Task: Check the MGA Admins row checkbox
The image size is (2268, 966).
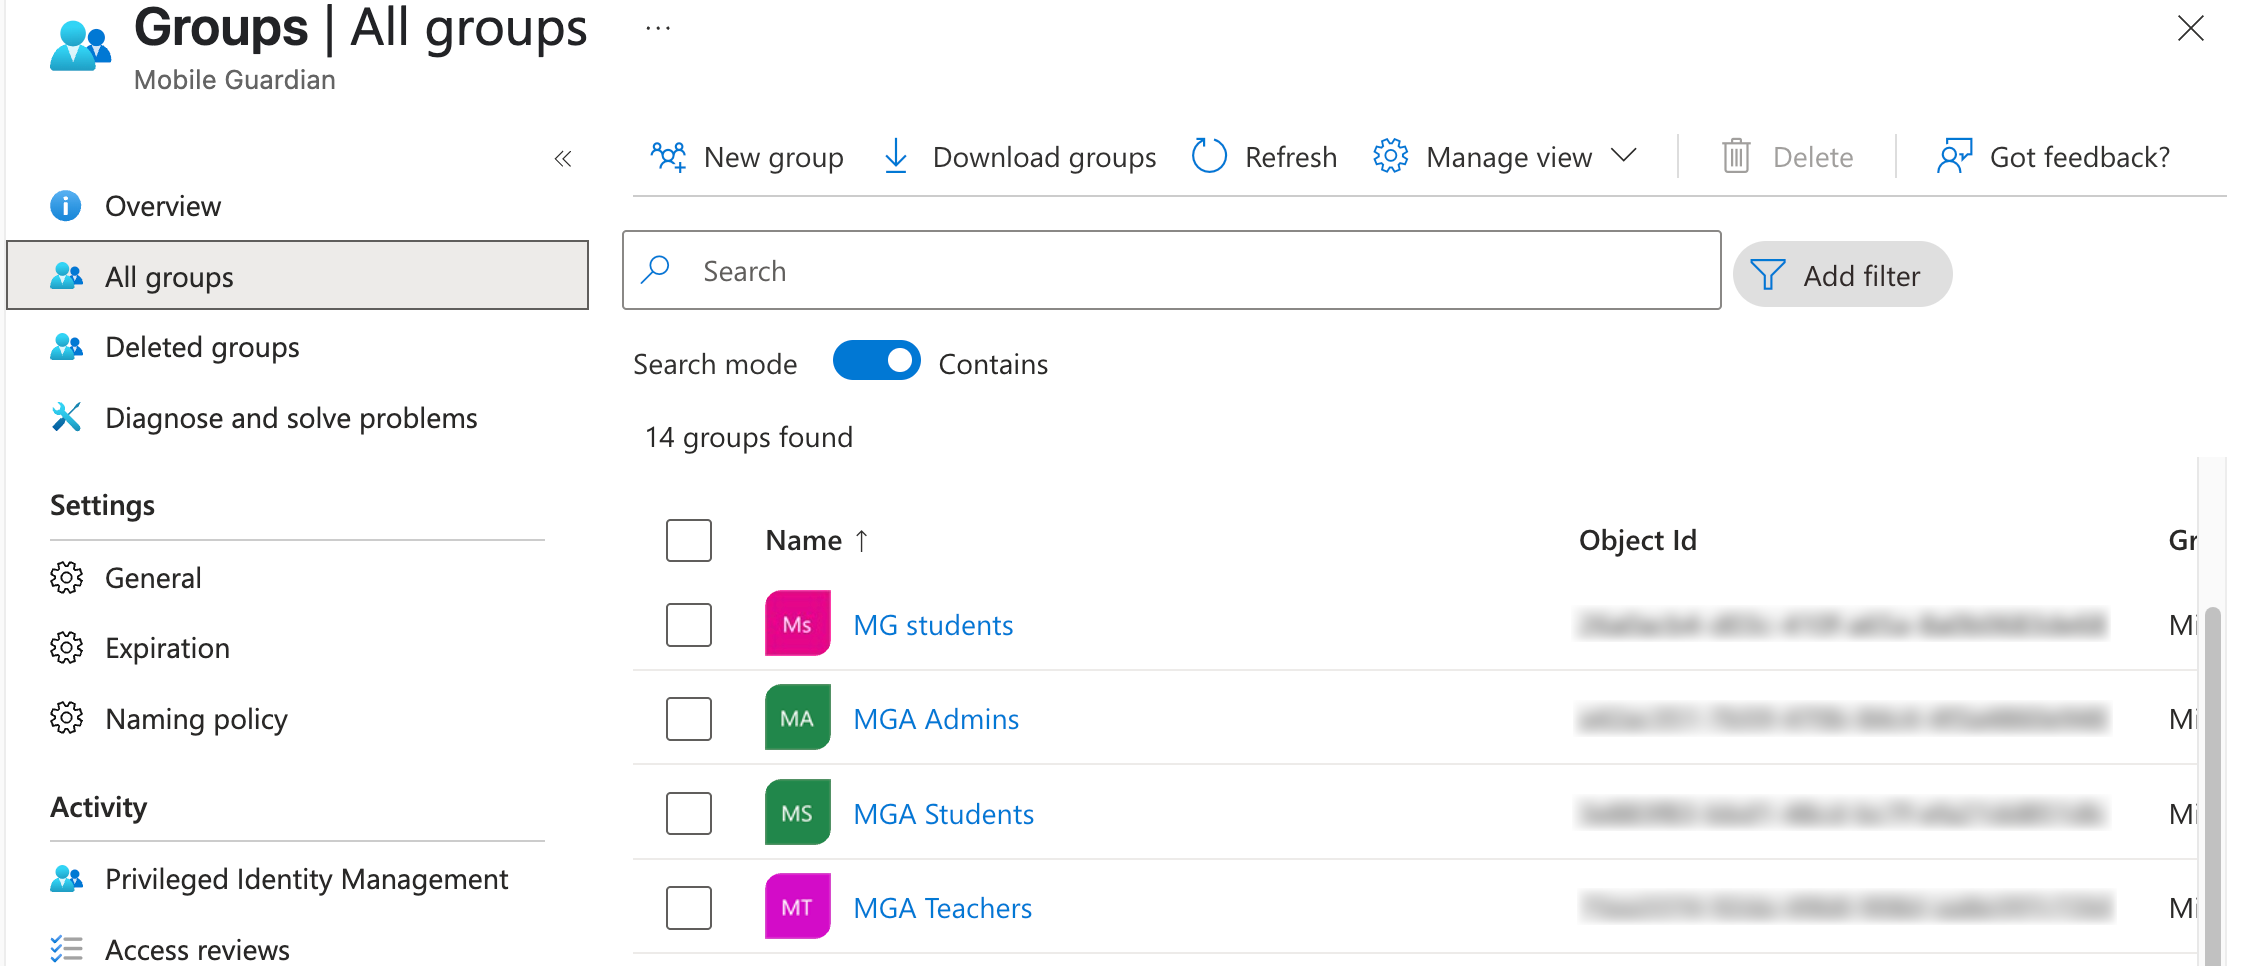Action: point(689,718)
